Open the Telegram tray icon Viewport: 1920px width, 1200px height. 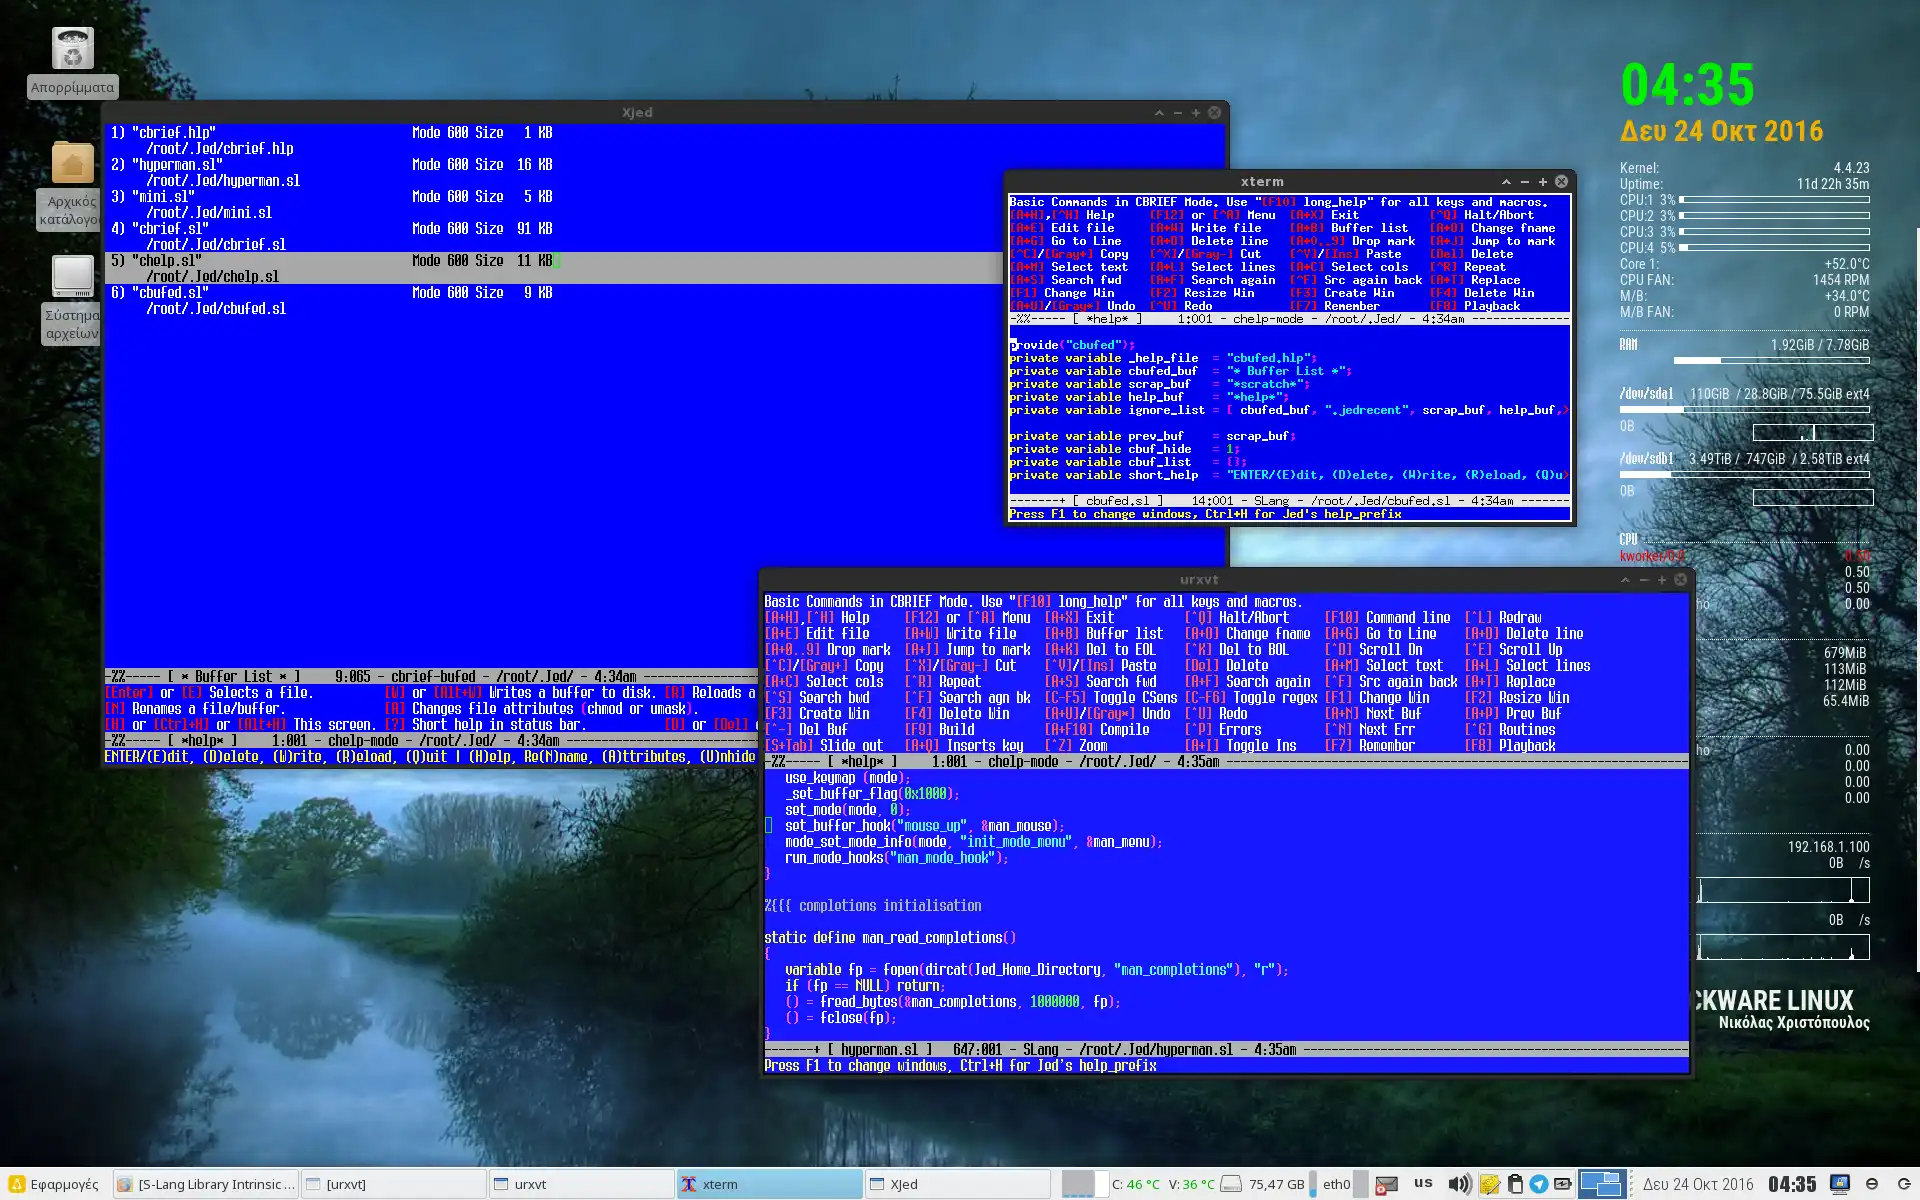coord(1539,1184)
